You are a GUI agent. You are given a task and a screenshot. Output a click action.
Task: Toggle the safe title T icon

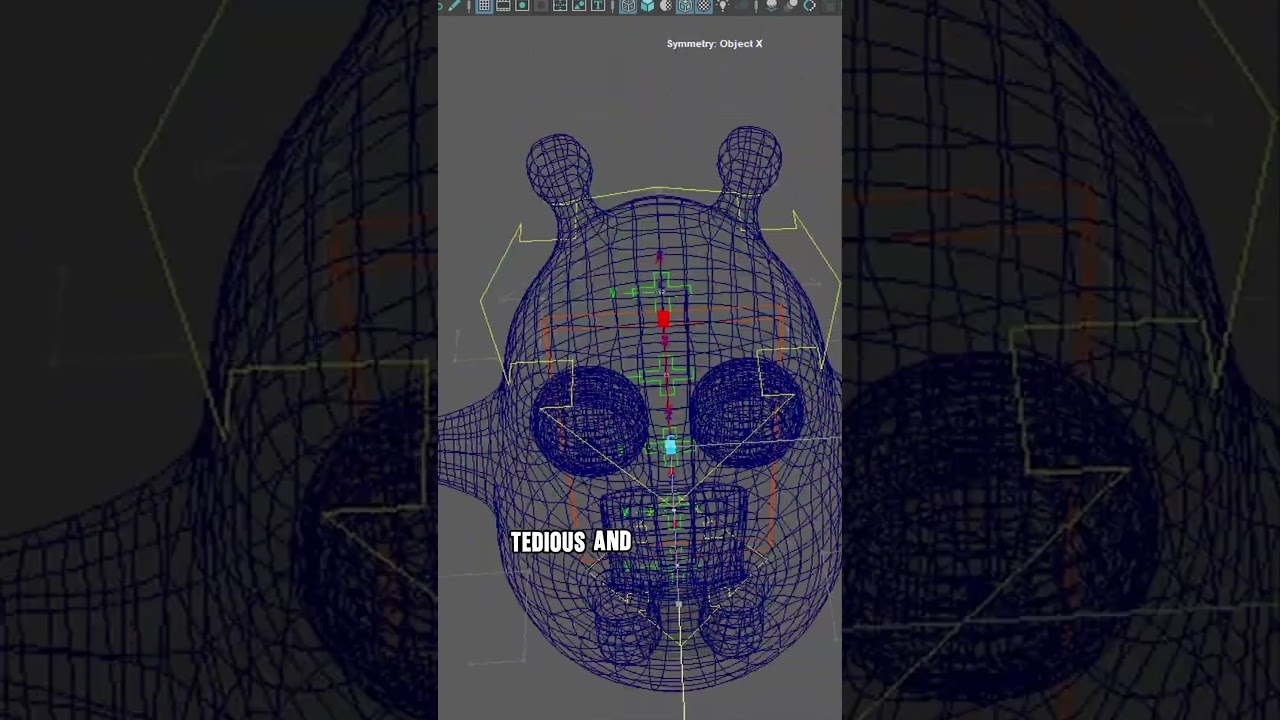click(x=598, y=6)
